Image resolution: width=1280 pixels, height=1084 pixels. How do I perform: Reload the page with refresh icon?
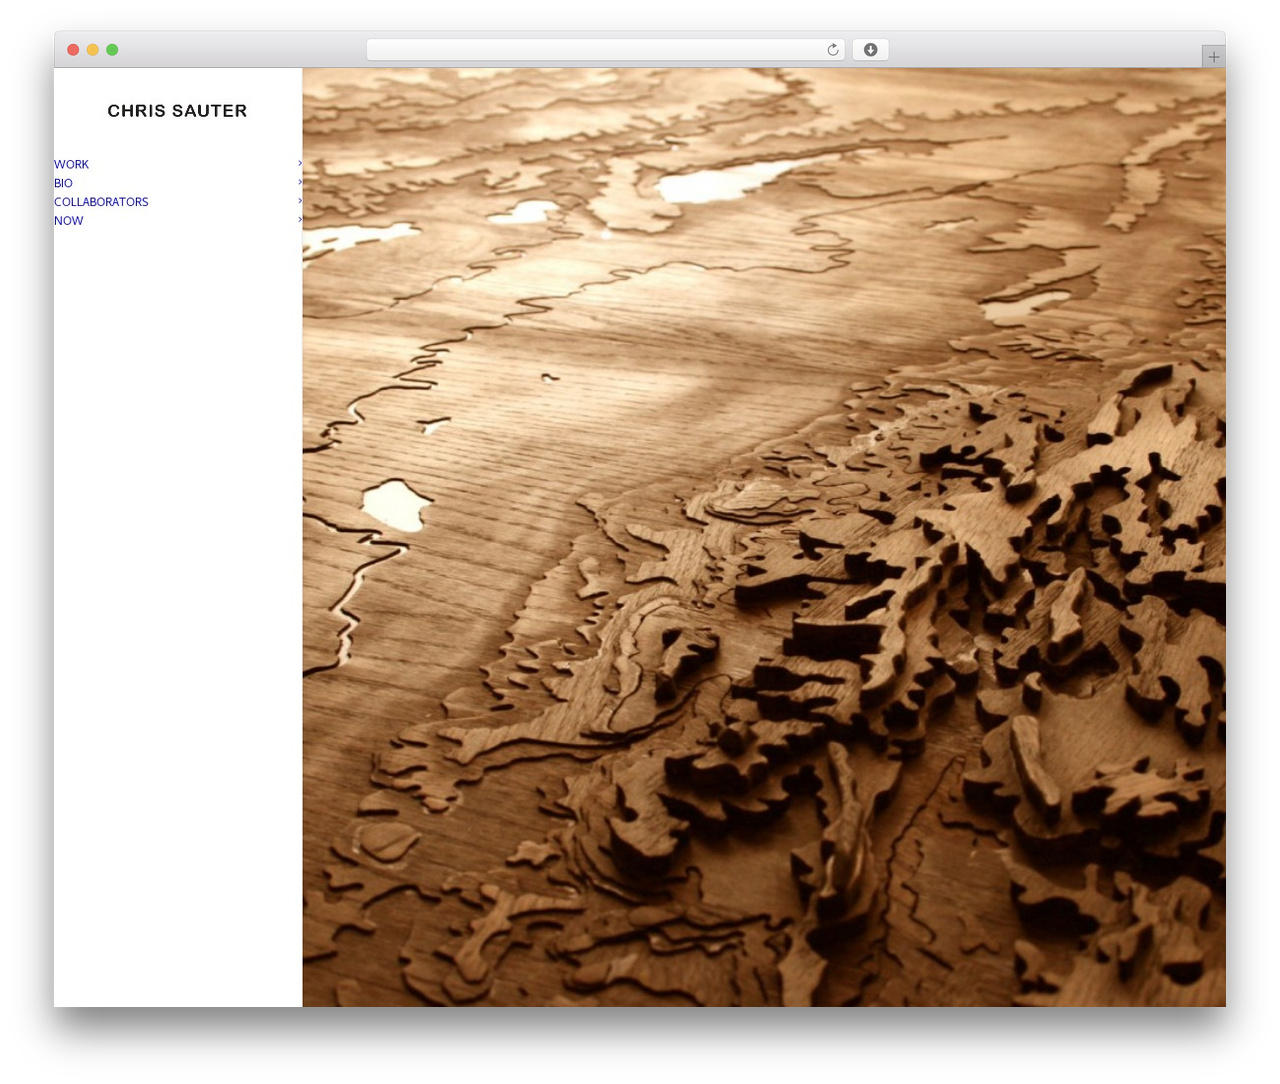tap(832, 50)
